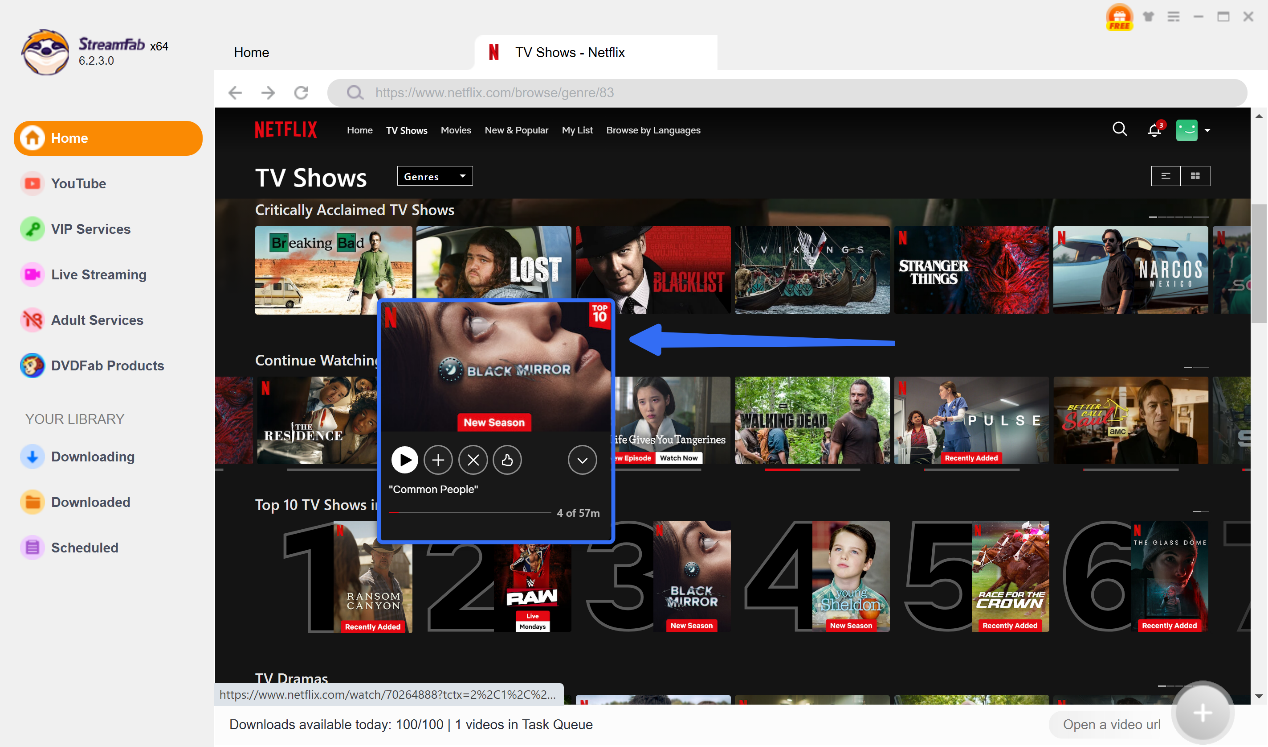Open My List in Netflix navigation
The image size is (1268, 747).
point(577,130)
